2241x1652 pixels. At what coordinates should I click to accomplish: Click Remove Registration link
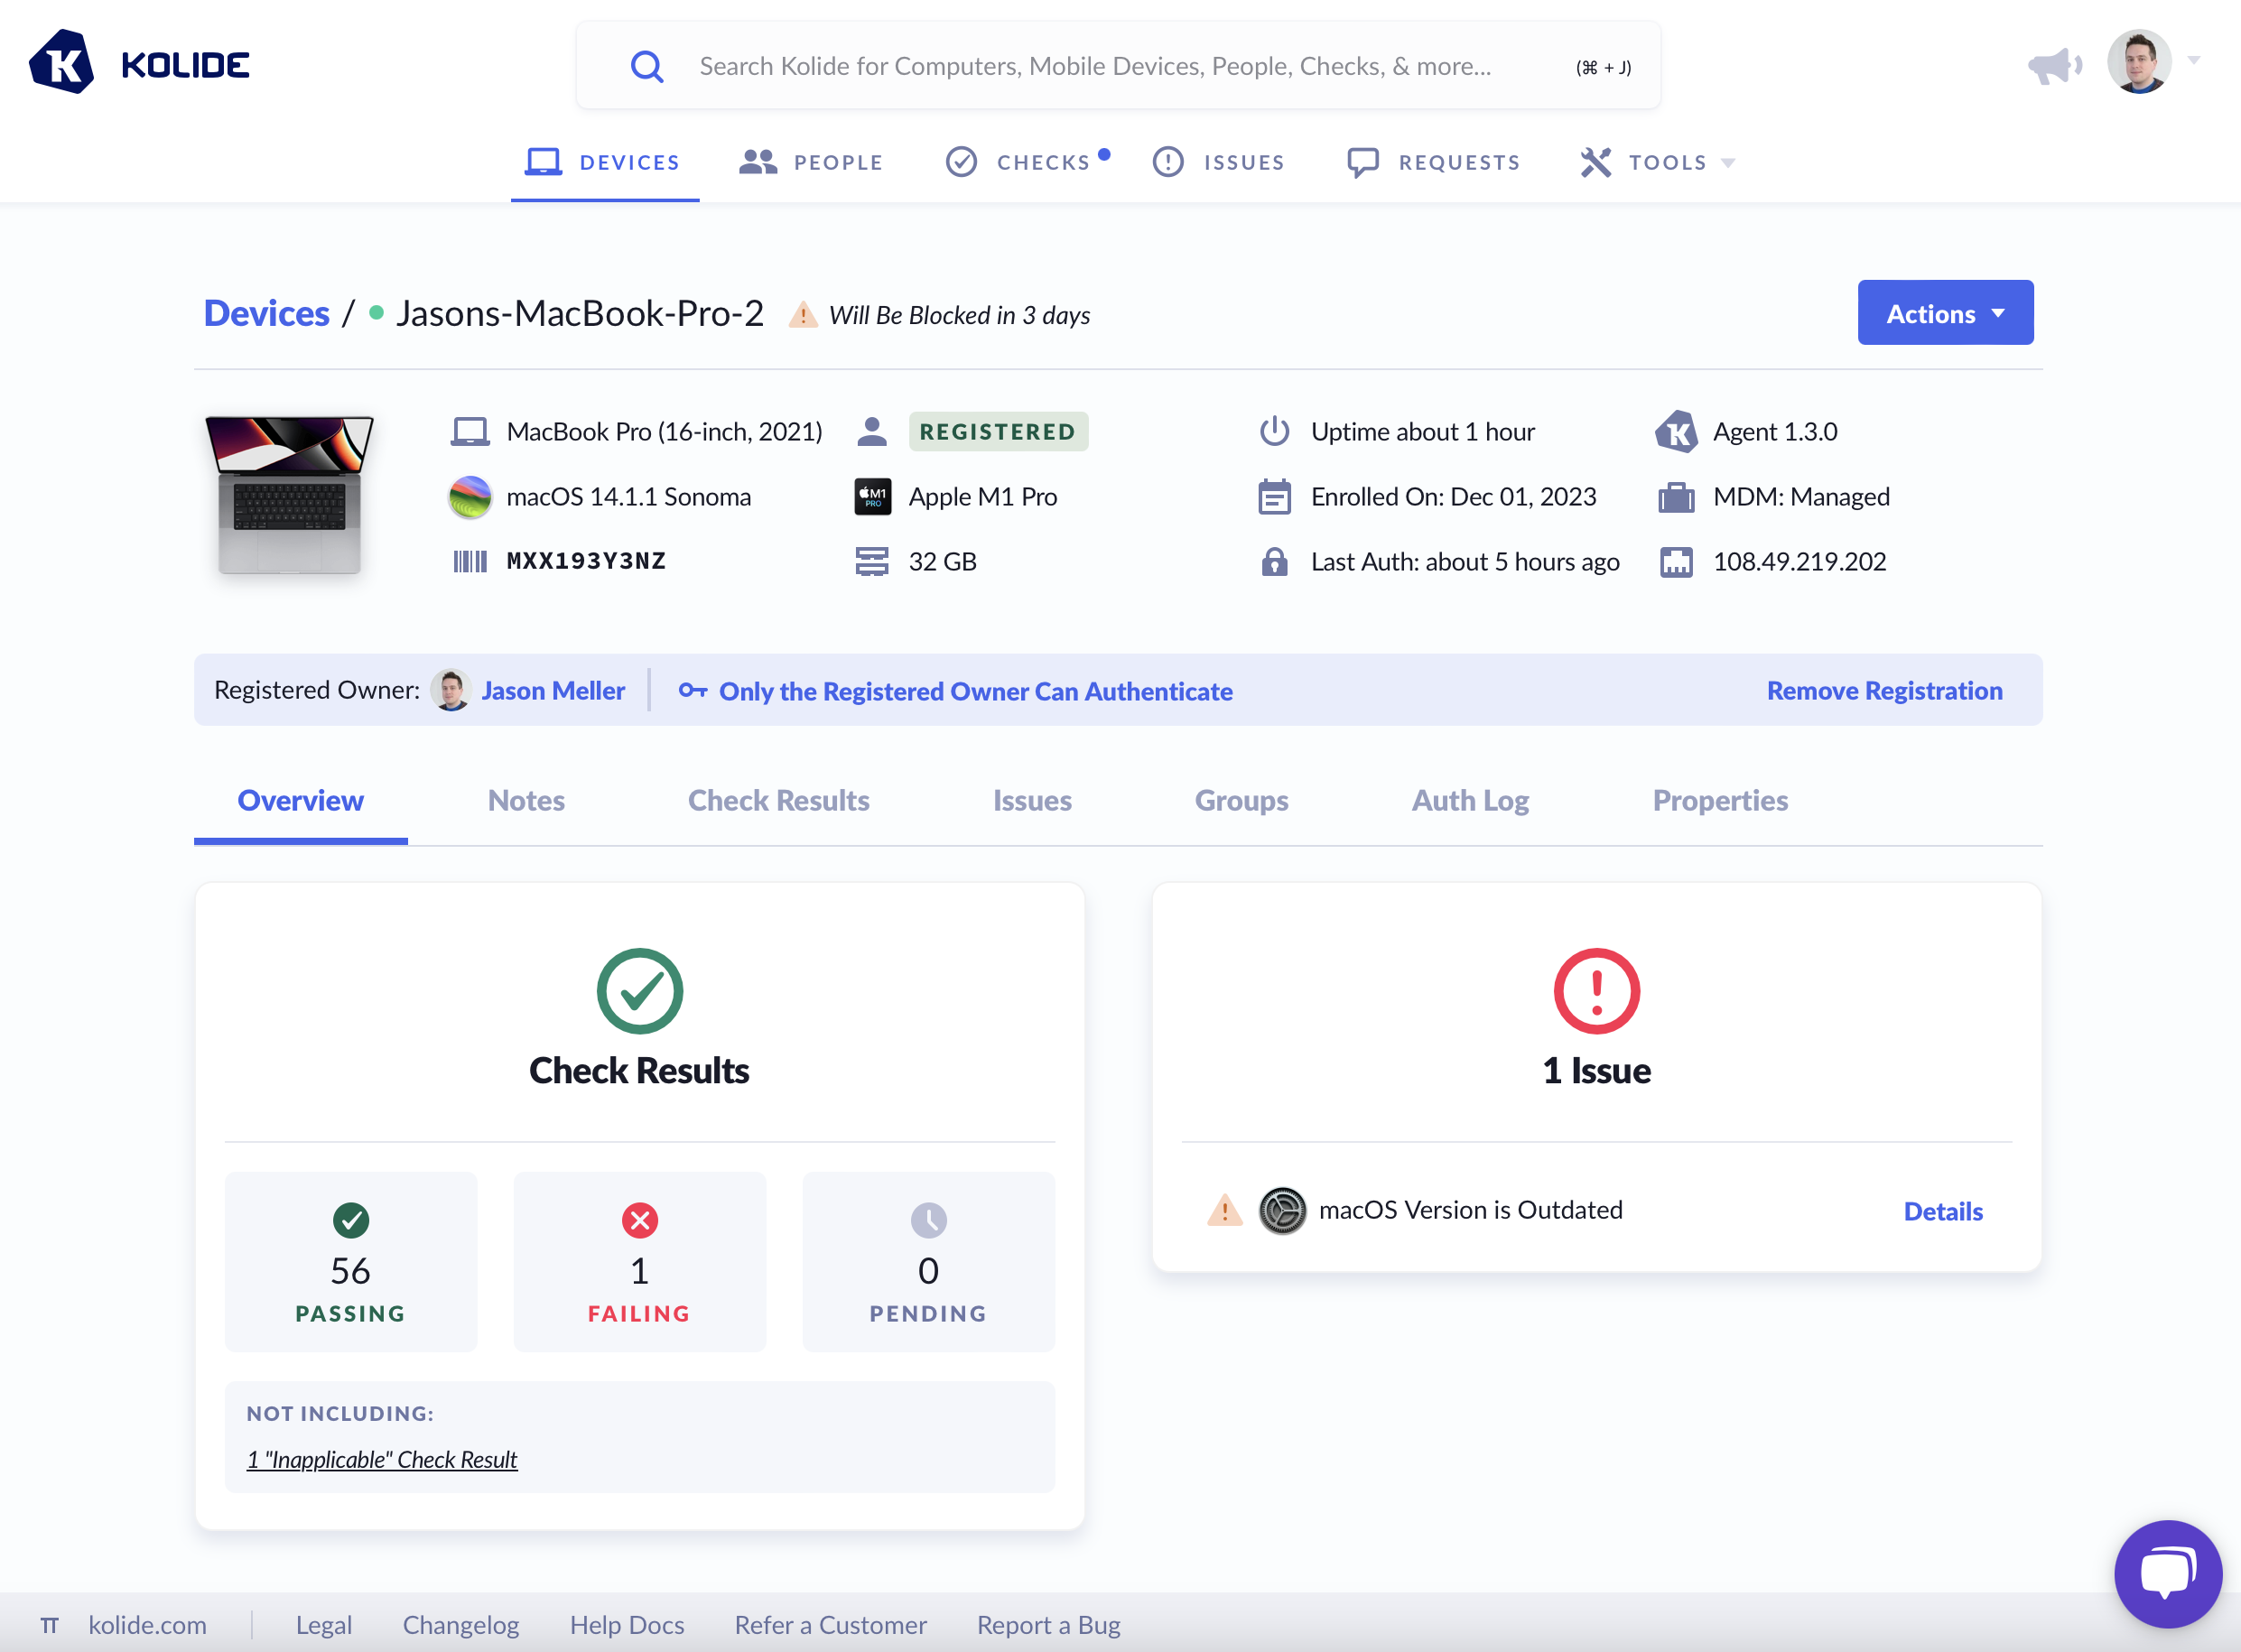[x=1884, y=691]
